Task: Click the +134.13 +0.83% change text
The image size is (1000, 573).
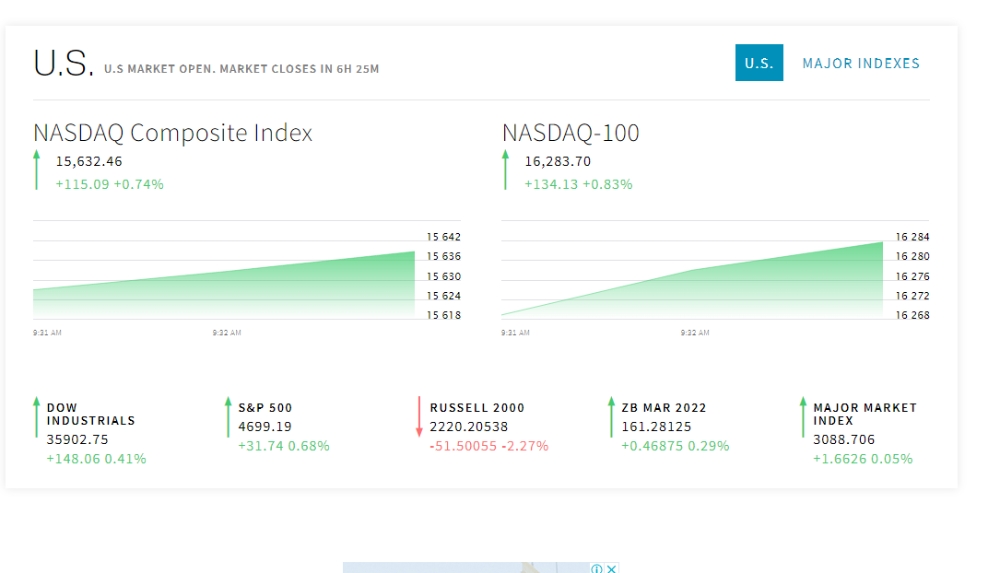Action: coord(578,184)
